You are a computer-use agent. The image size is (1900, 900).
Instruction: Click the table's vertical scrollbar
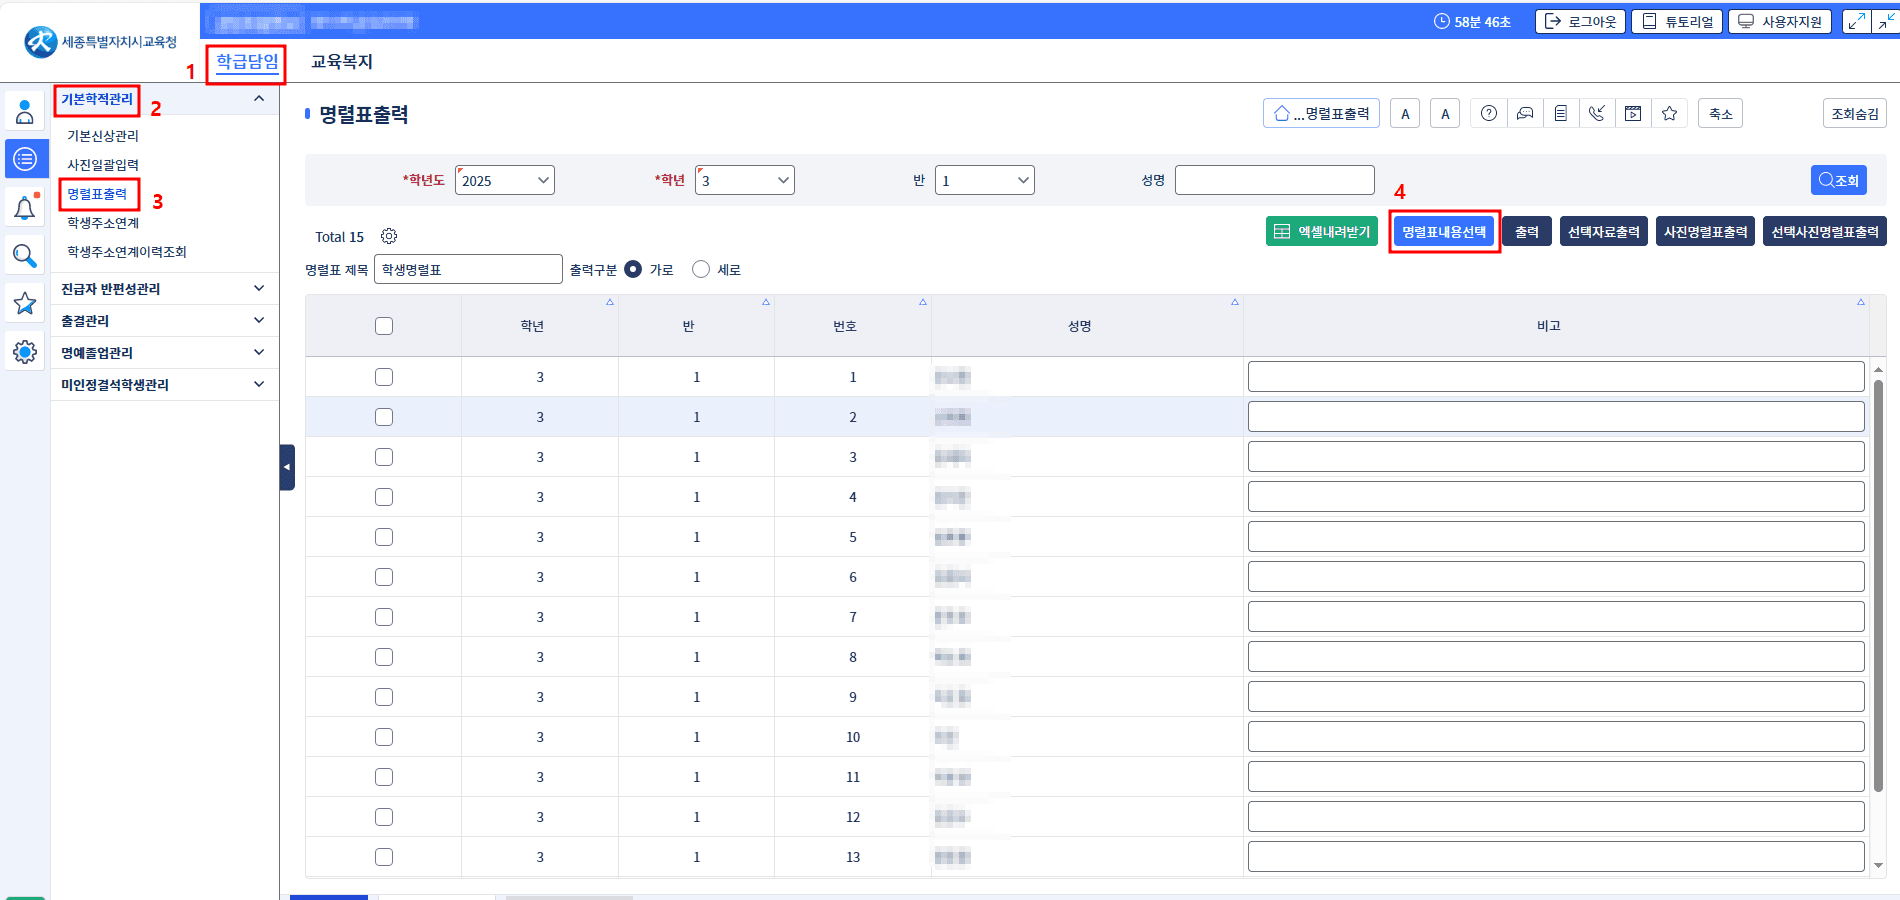pos(1878,586)
